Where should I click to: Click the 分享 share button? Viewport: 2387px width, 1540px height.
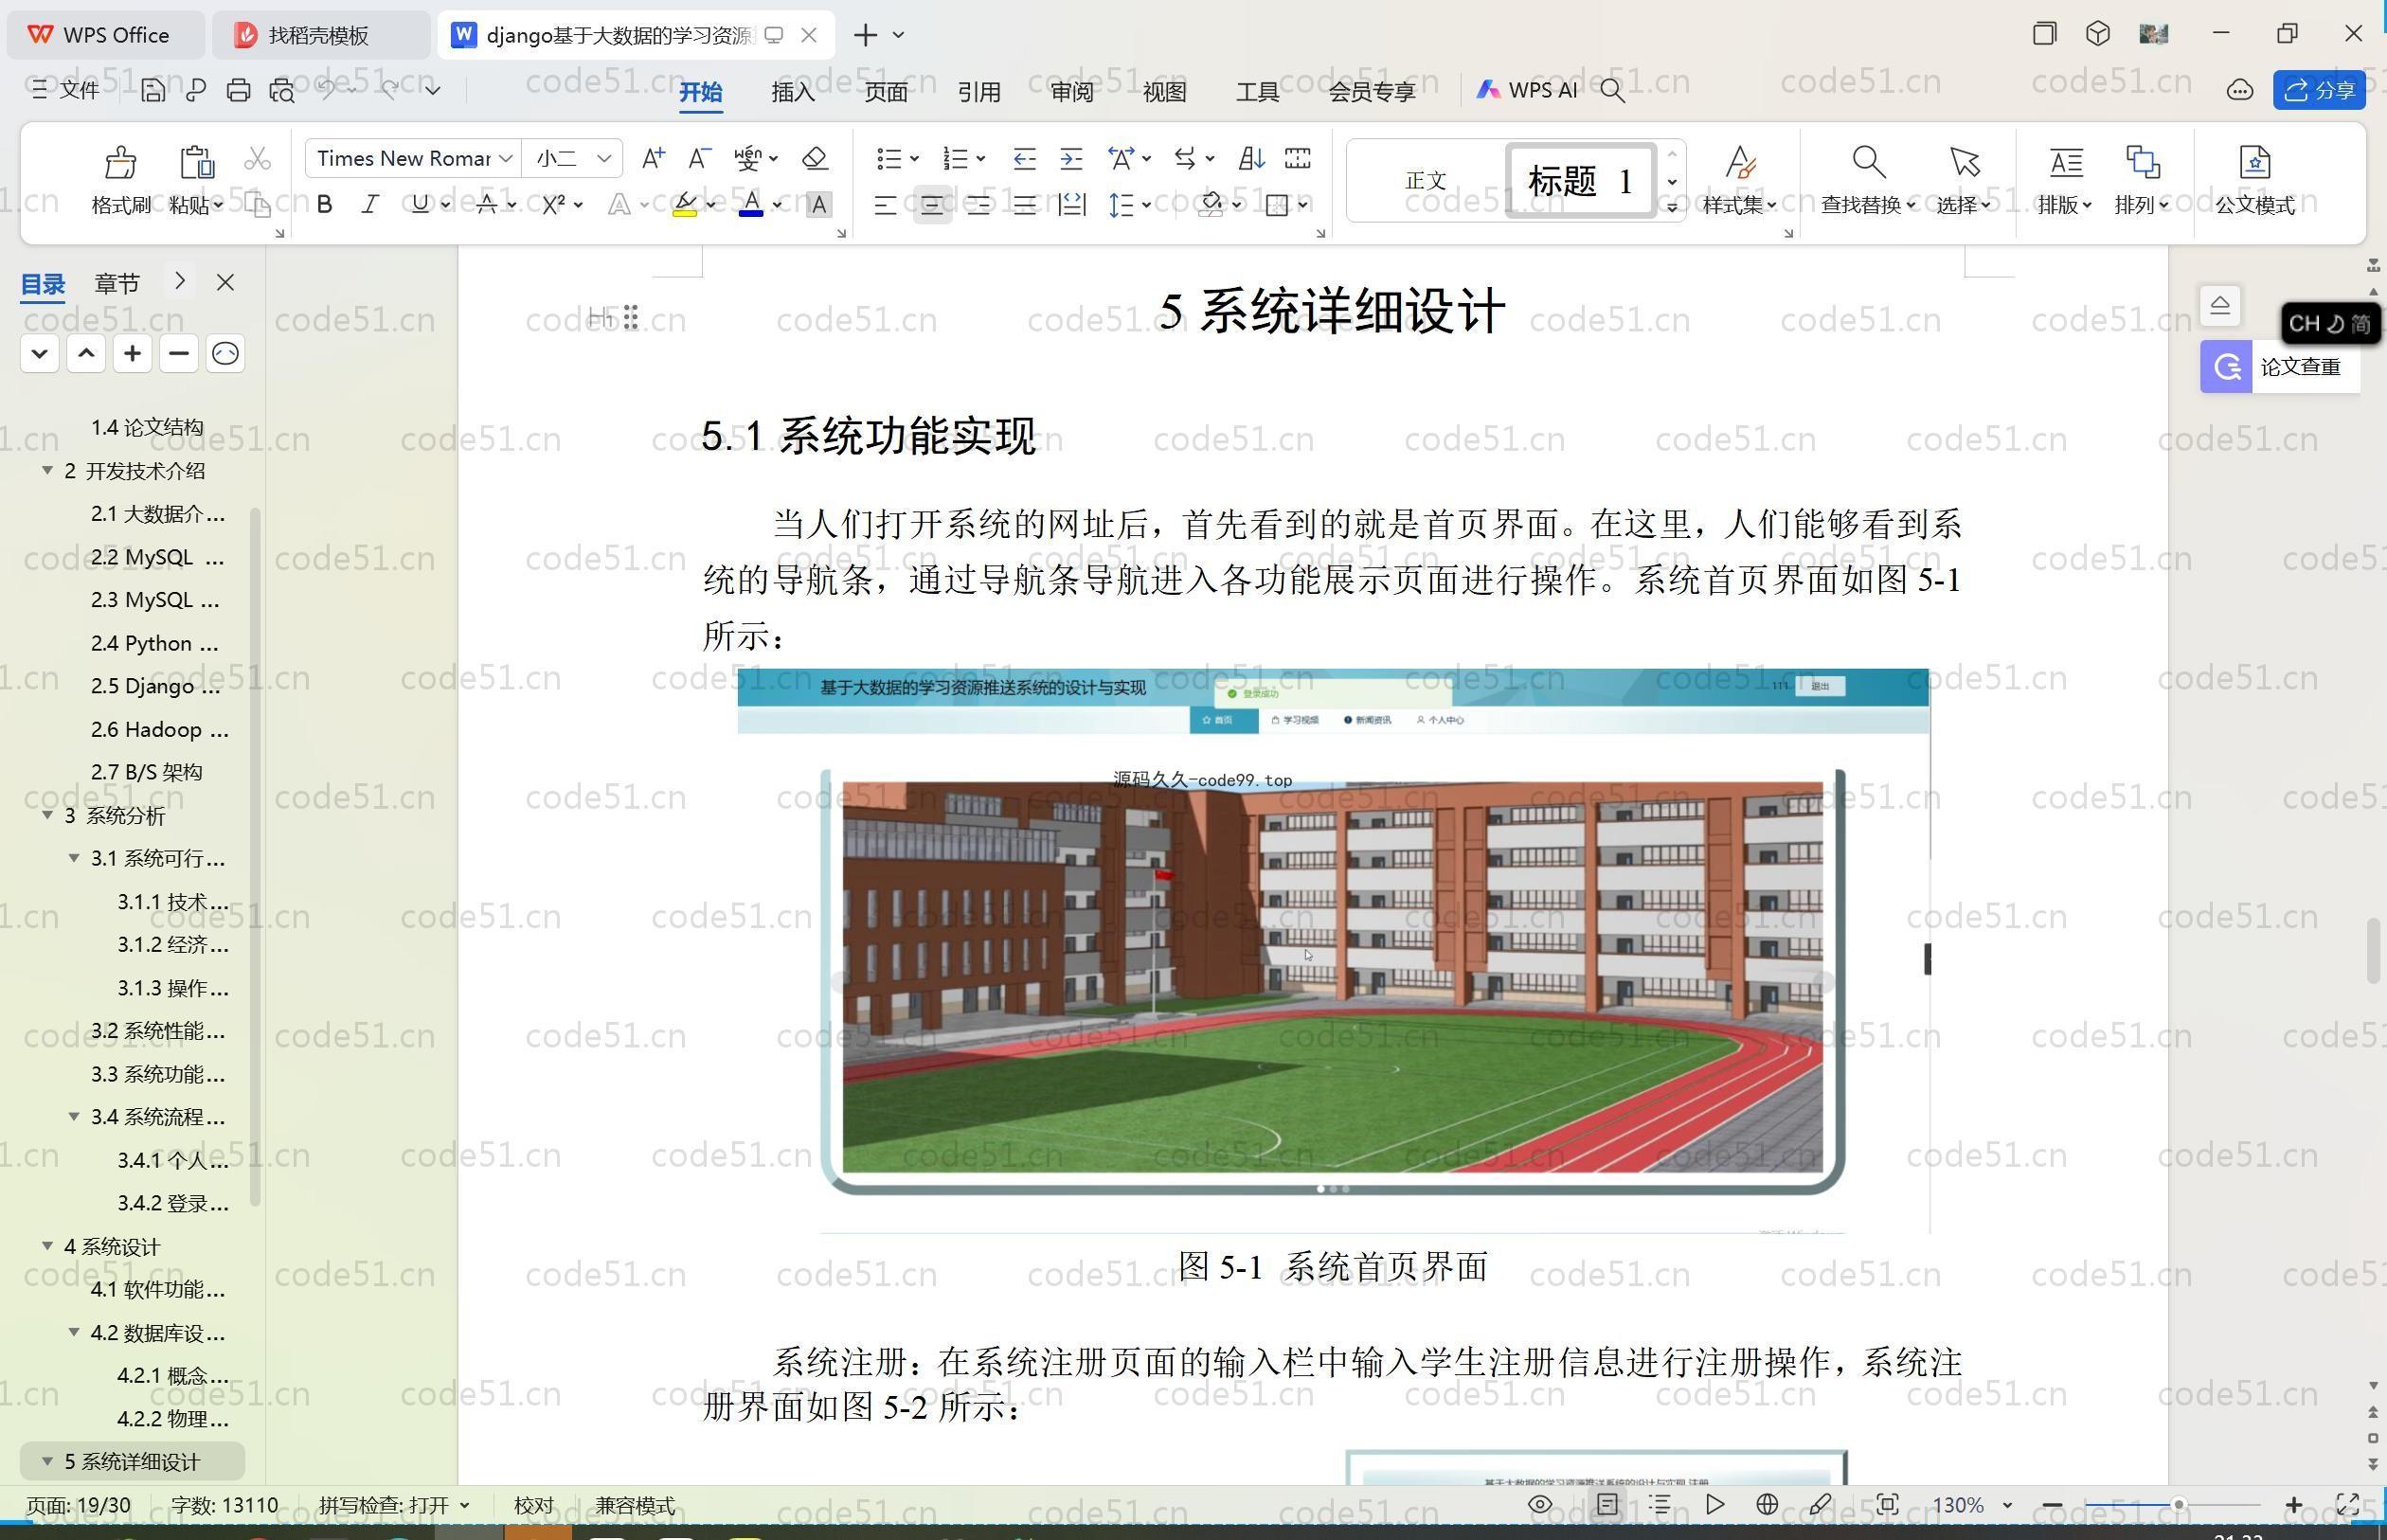[x=2319, y=91]
